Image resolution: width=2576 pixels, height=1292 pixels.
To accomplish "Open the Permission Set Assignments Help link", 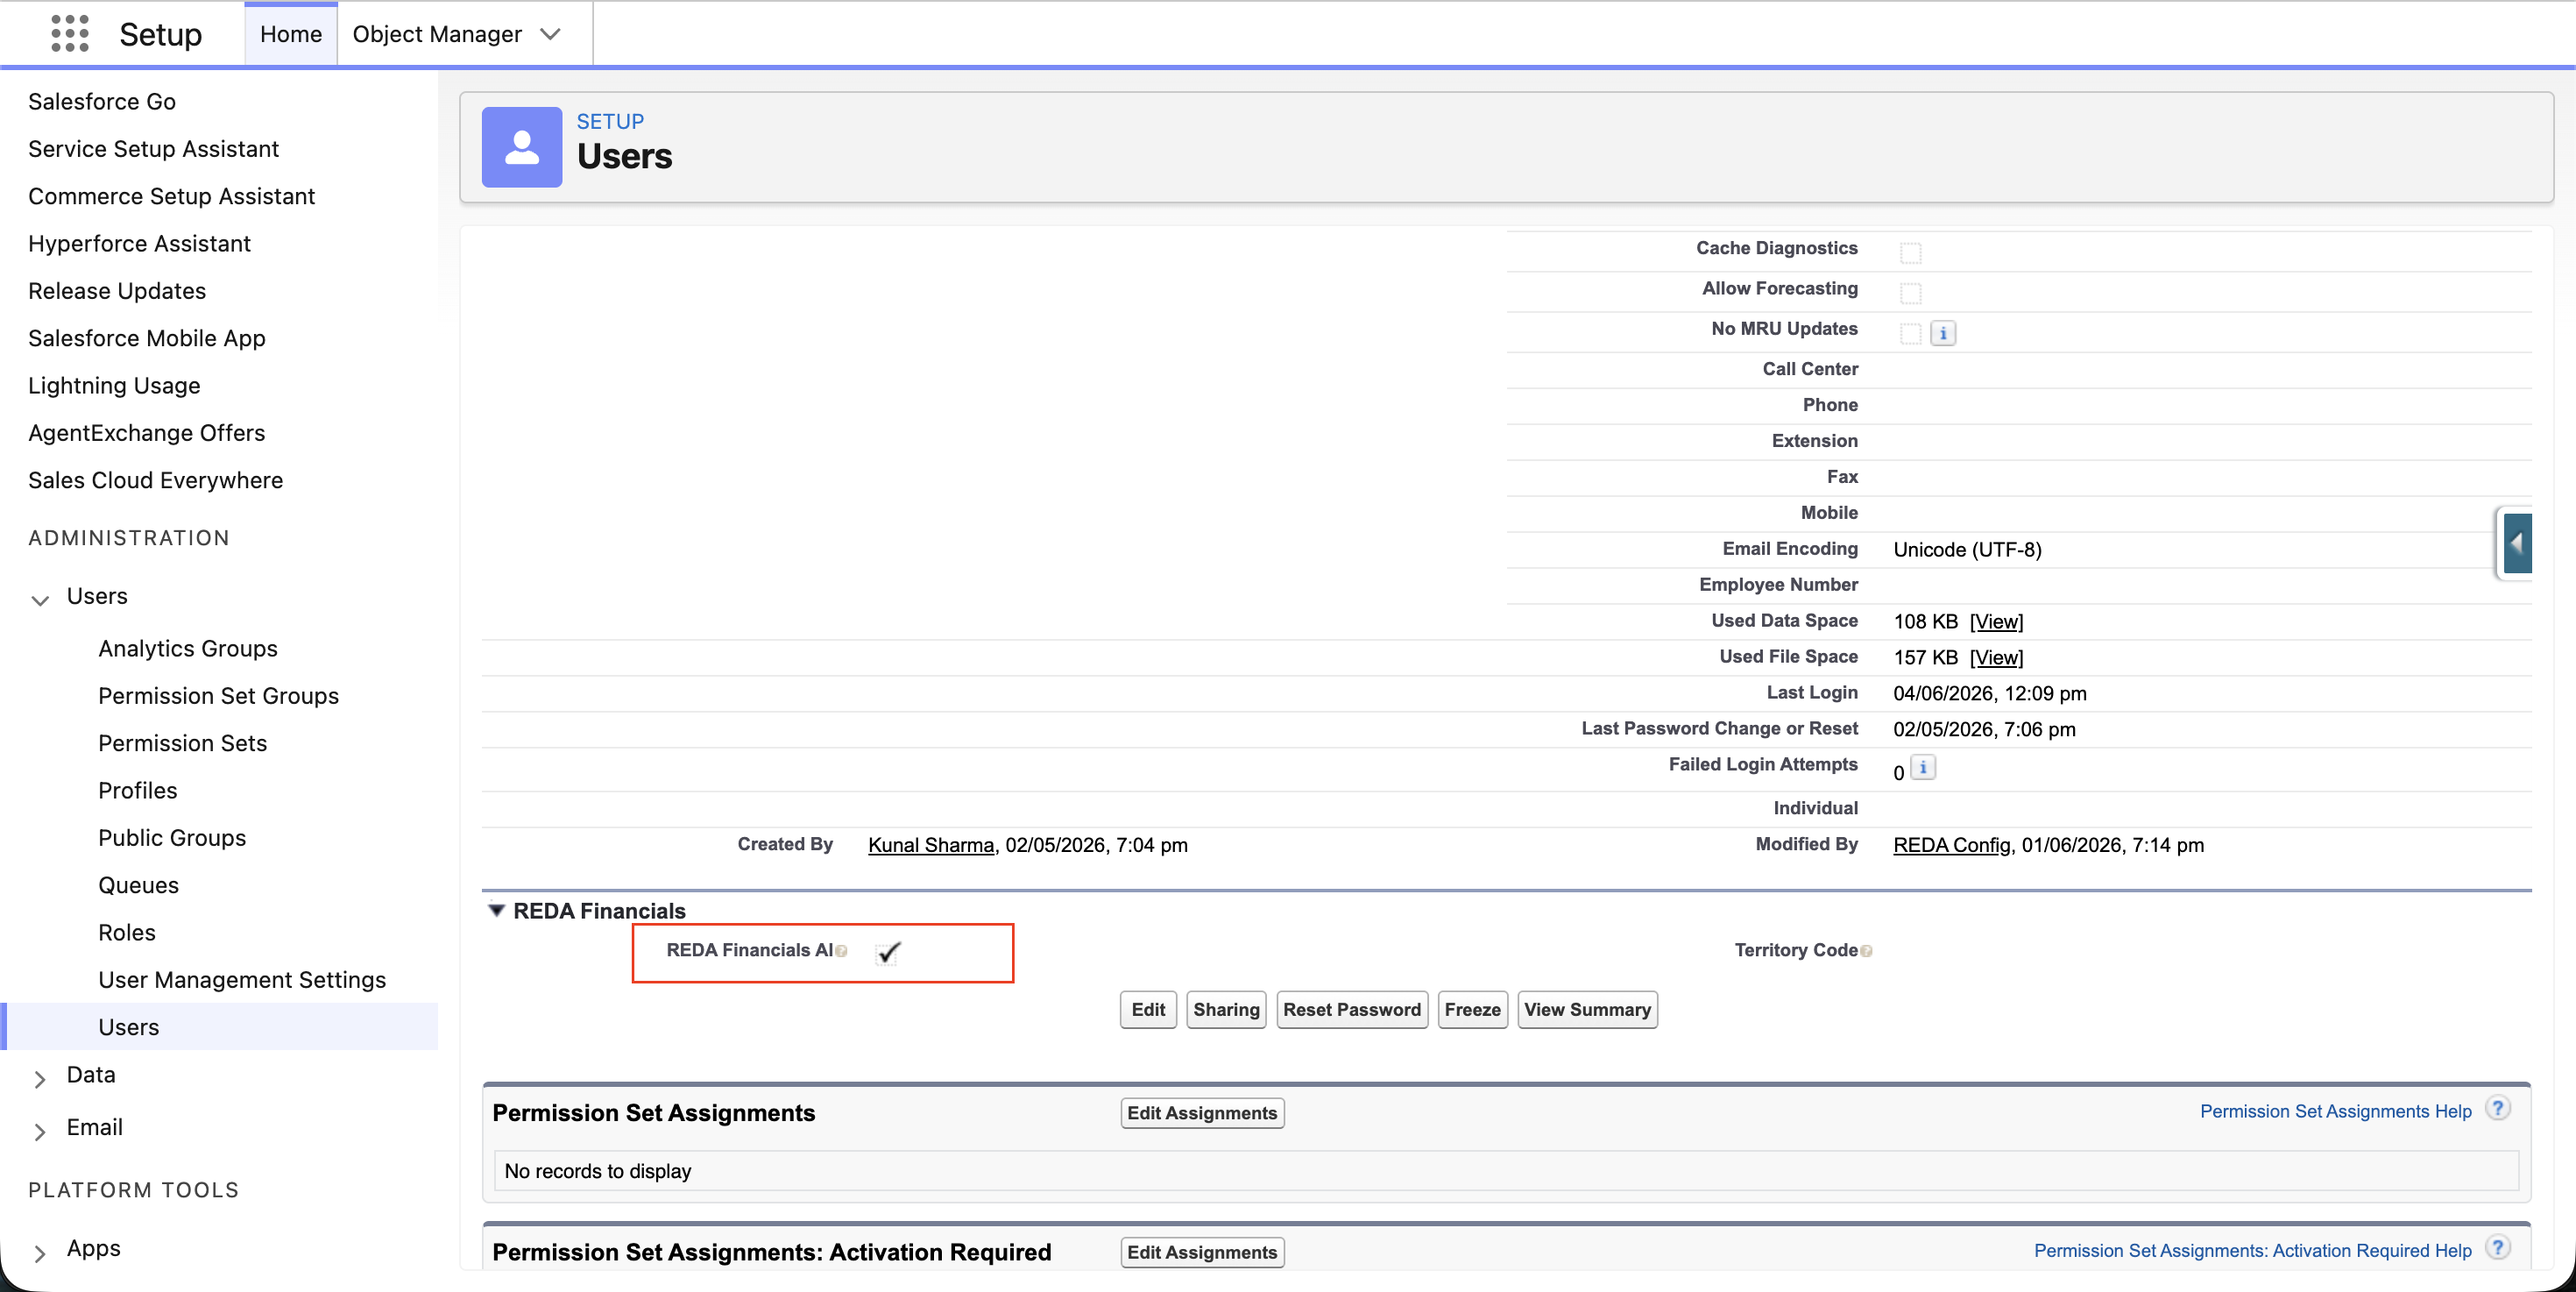I will (x=2335, y=1111).
